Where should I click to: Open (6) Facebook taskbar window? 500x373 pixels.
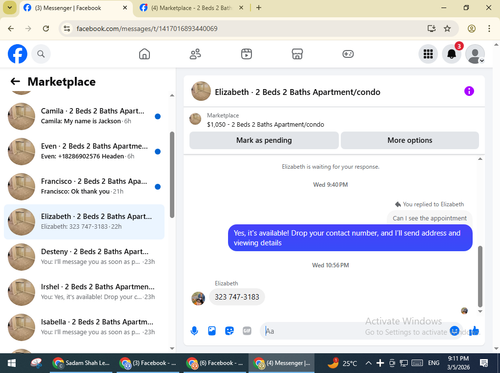click(216, 363)
